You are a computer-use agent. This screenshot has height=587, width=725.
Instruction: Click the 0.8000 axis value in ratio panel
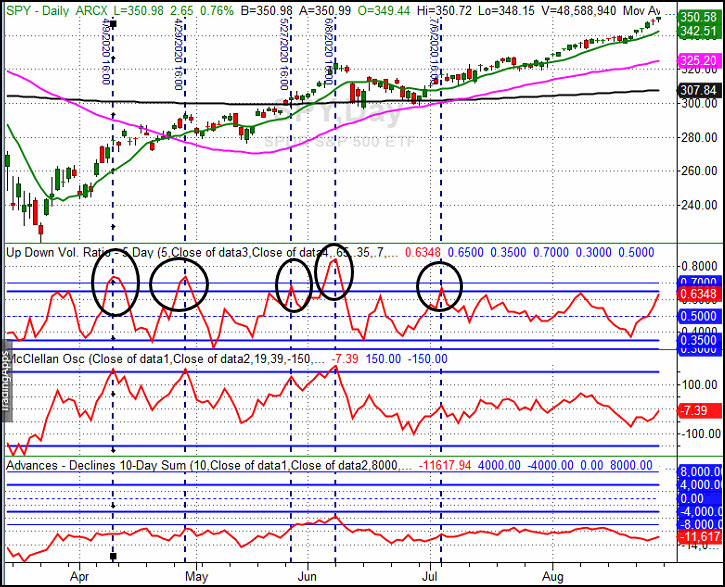(700, 267)
